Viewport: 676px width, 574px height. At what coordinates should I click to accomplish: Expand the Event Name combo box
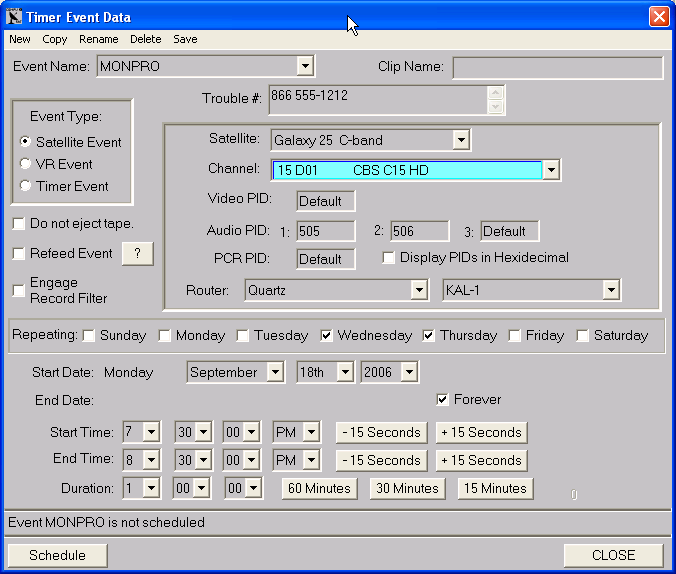click(305, 67)
